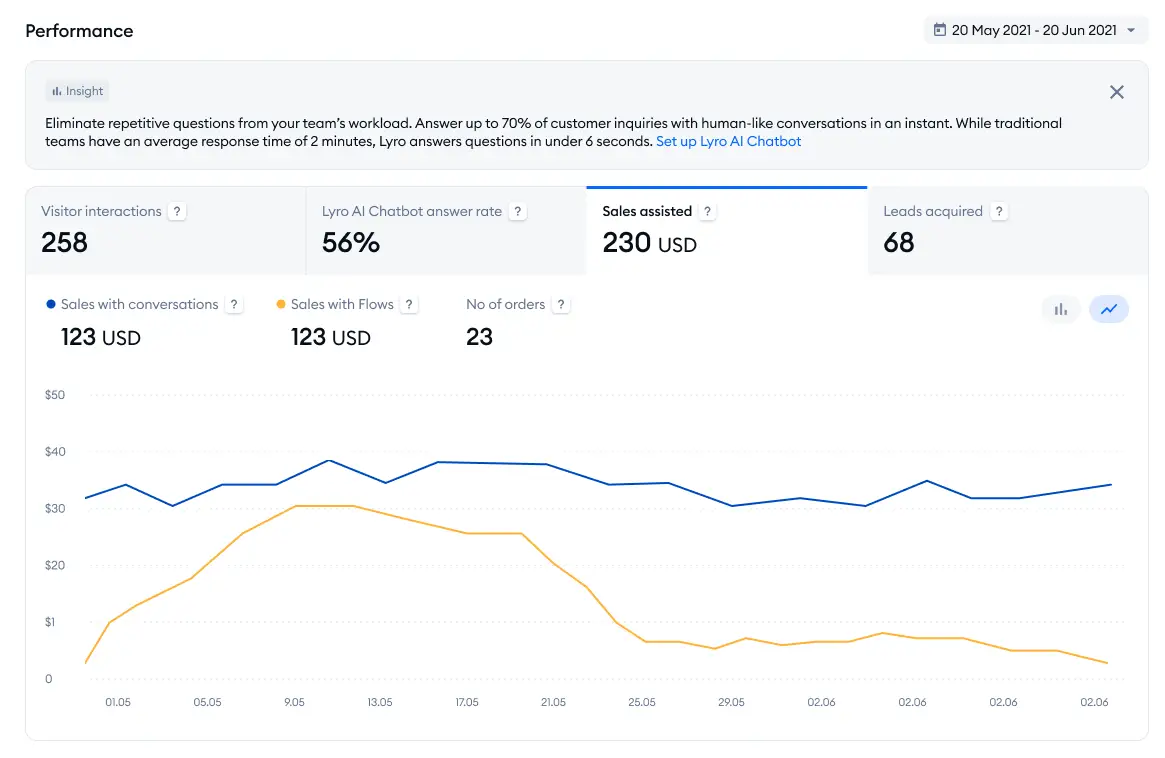Click the $40 y-axis label
1165x758 pixels.
click(x=55, y=452)
